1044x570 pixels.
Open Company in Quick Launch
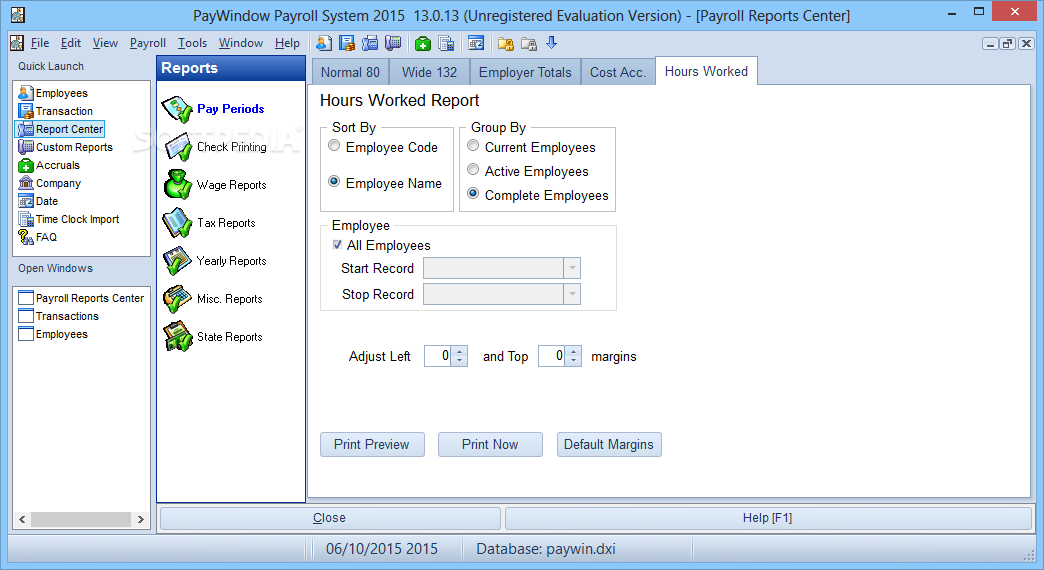[50, 183]
